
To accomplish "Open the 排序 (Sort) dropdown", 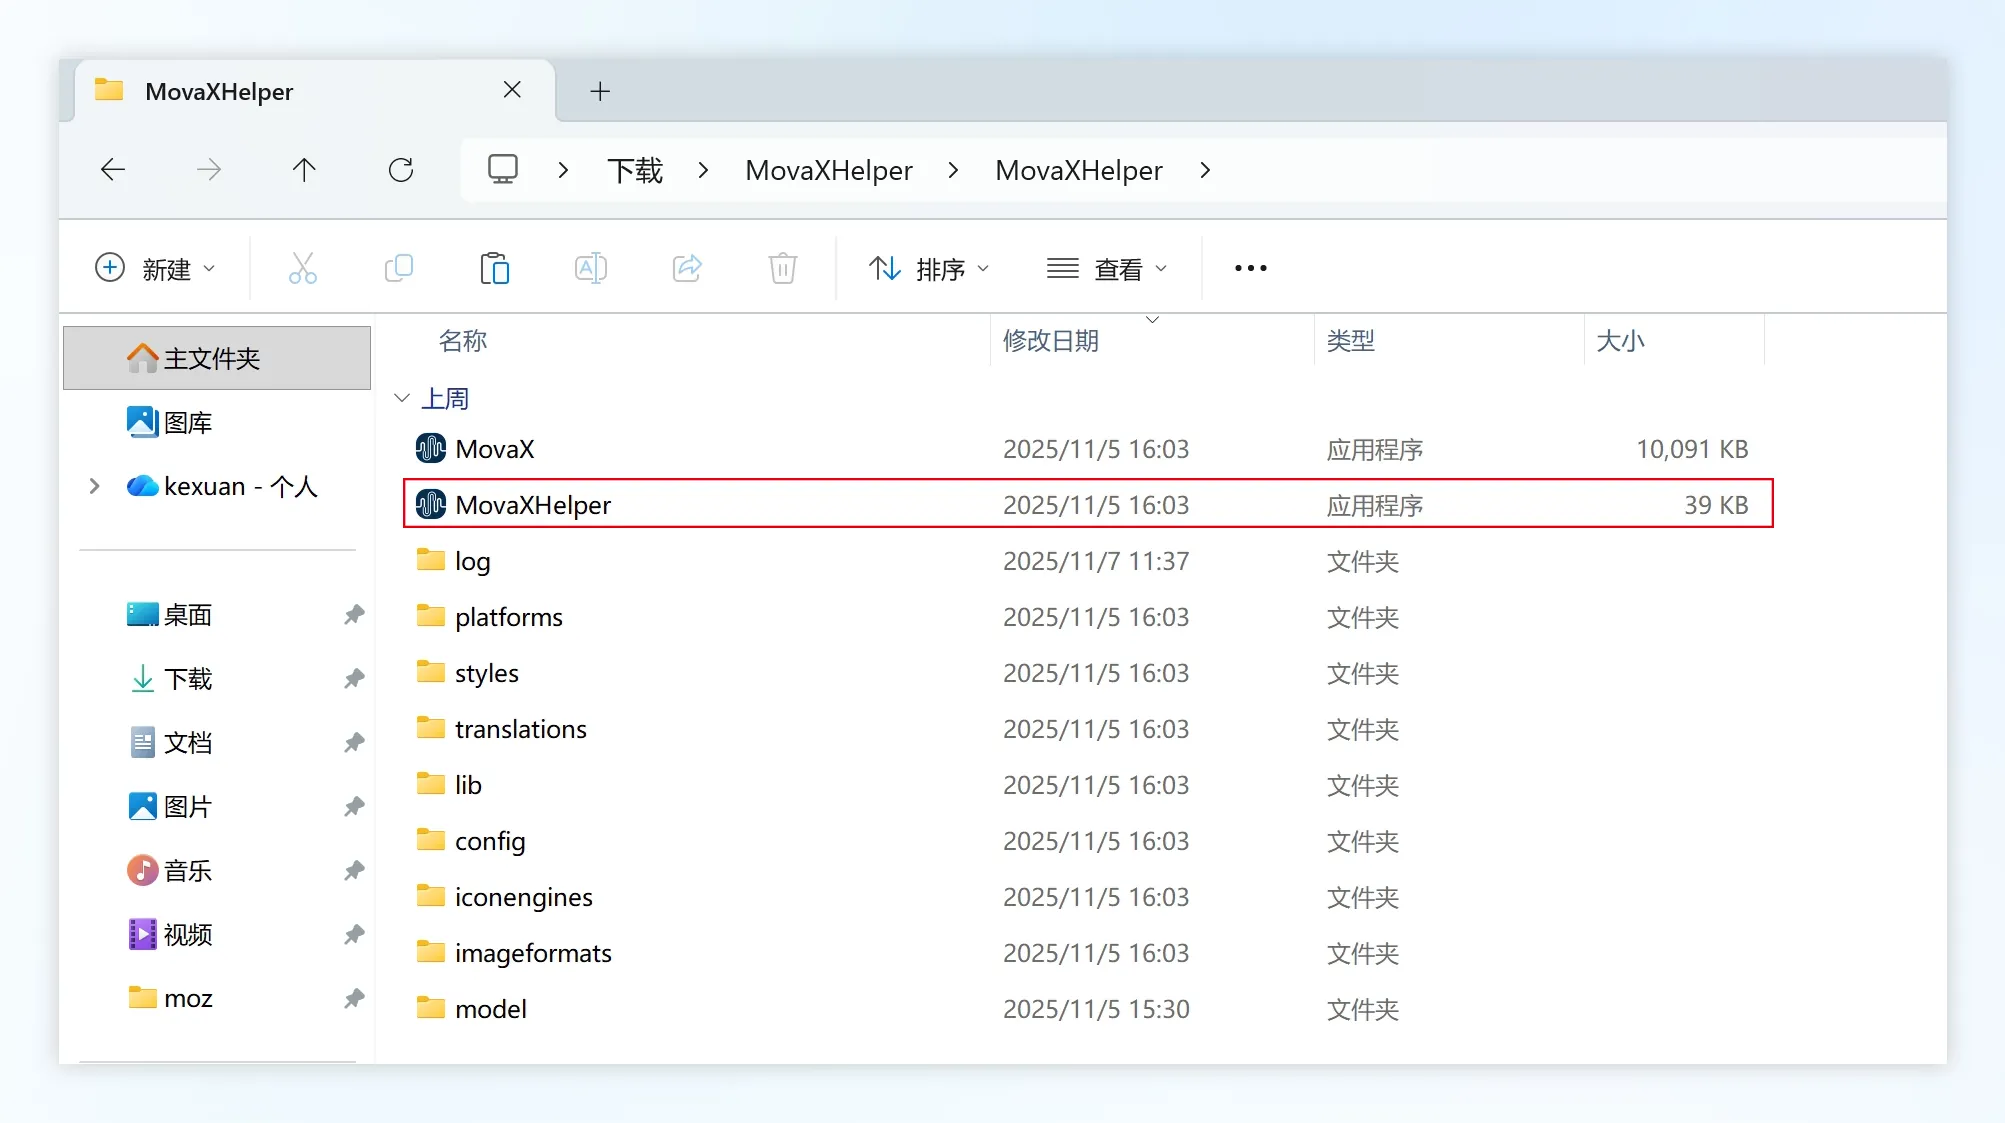I will [x=928, y=268].
